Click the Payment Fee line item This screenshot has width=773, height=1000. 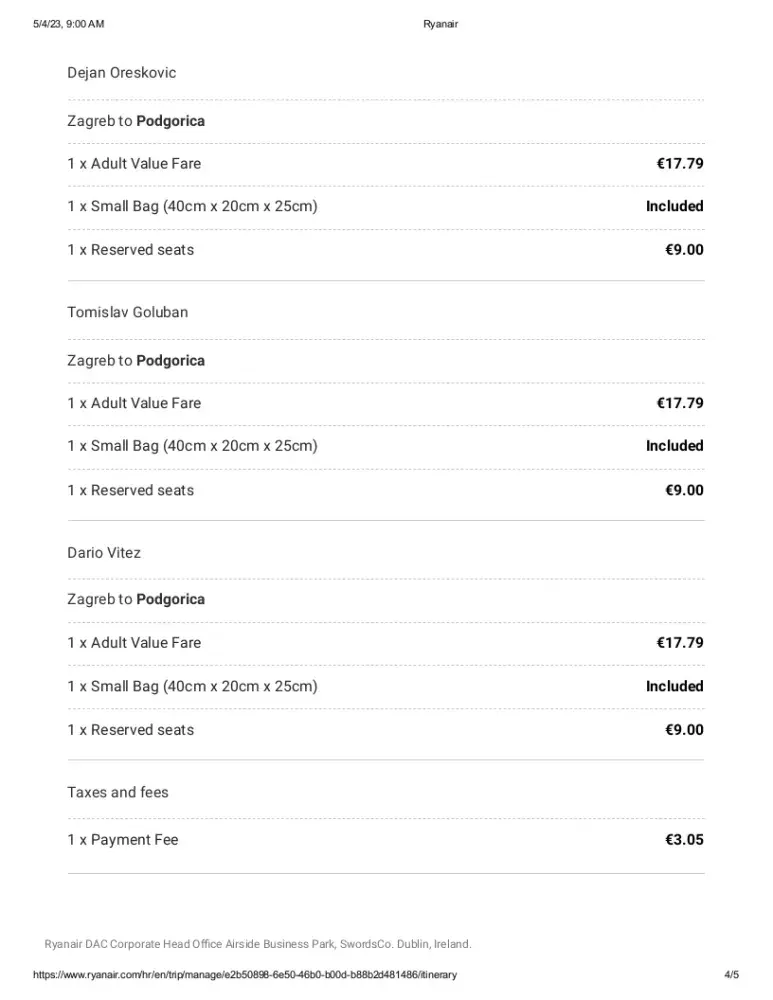coord(122,840)
